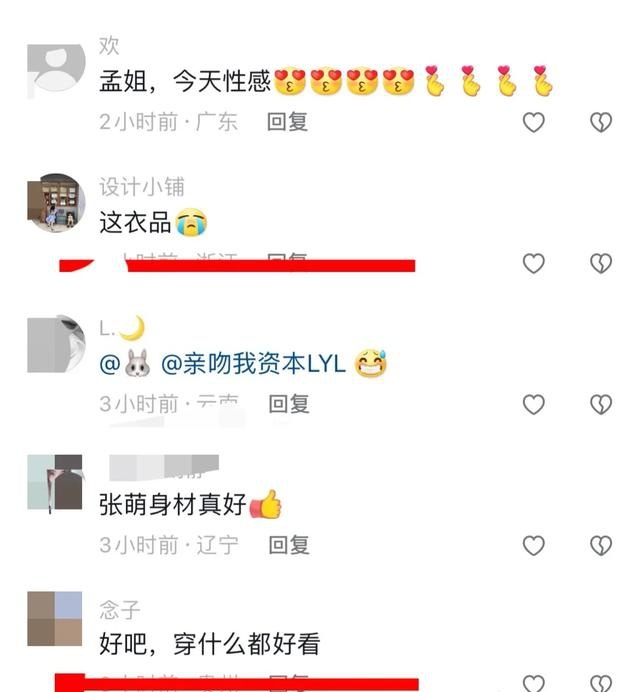Dislike the comment posted by L.
The height and width of the screenshot is (692, 640).
pos(601,404)
